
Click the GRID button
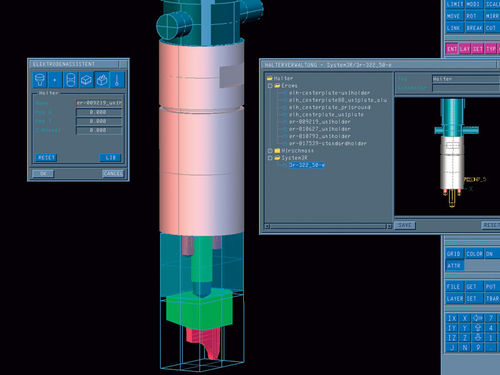(x=454, y=254)
